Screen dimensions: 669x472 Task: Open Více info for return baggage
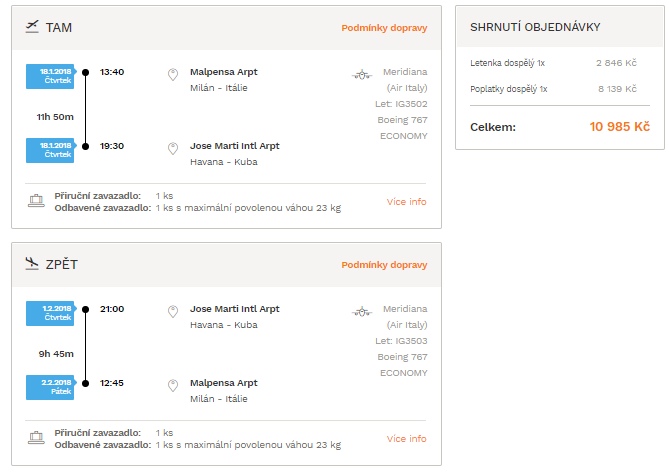[407, 438]
